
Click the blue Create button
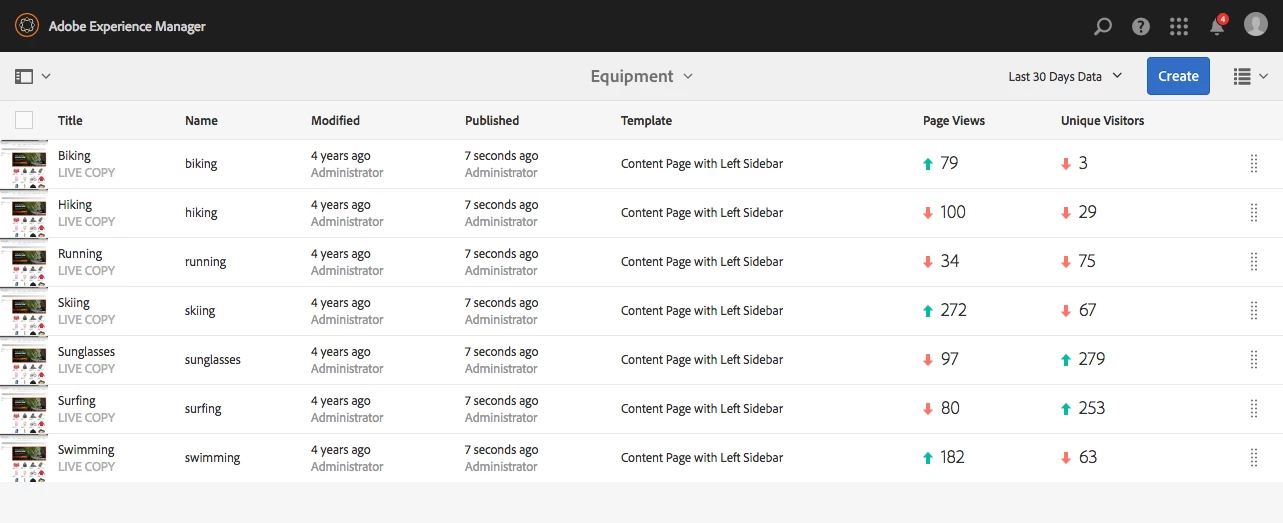point(1178,76)
